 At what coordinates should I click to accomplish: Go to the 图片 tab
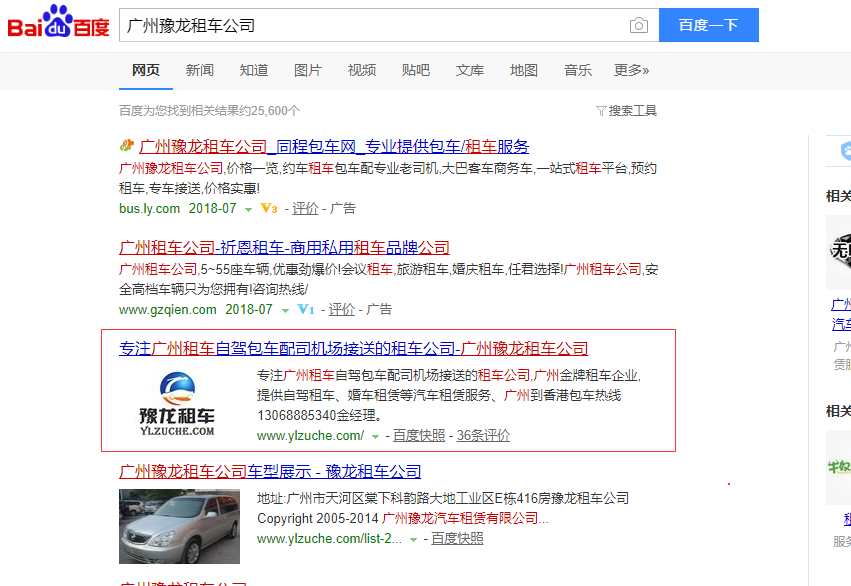tap(308, 70)
